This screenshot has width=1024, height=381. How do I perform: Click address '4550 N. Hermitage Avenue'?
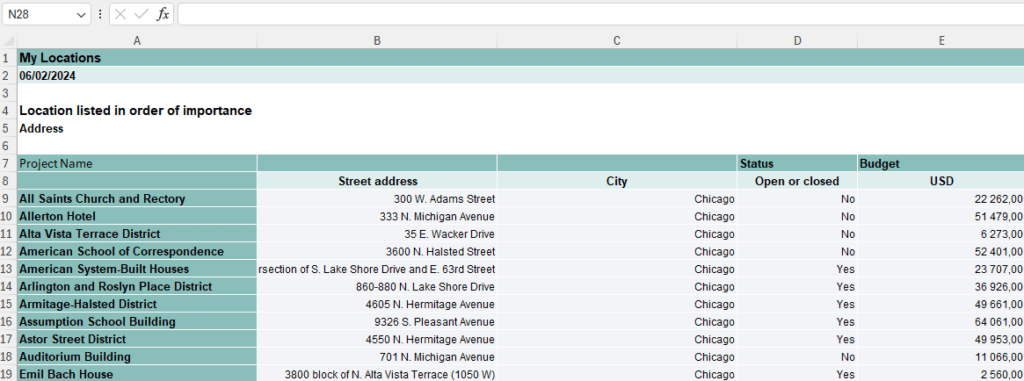click(x=377, y=340)
